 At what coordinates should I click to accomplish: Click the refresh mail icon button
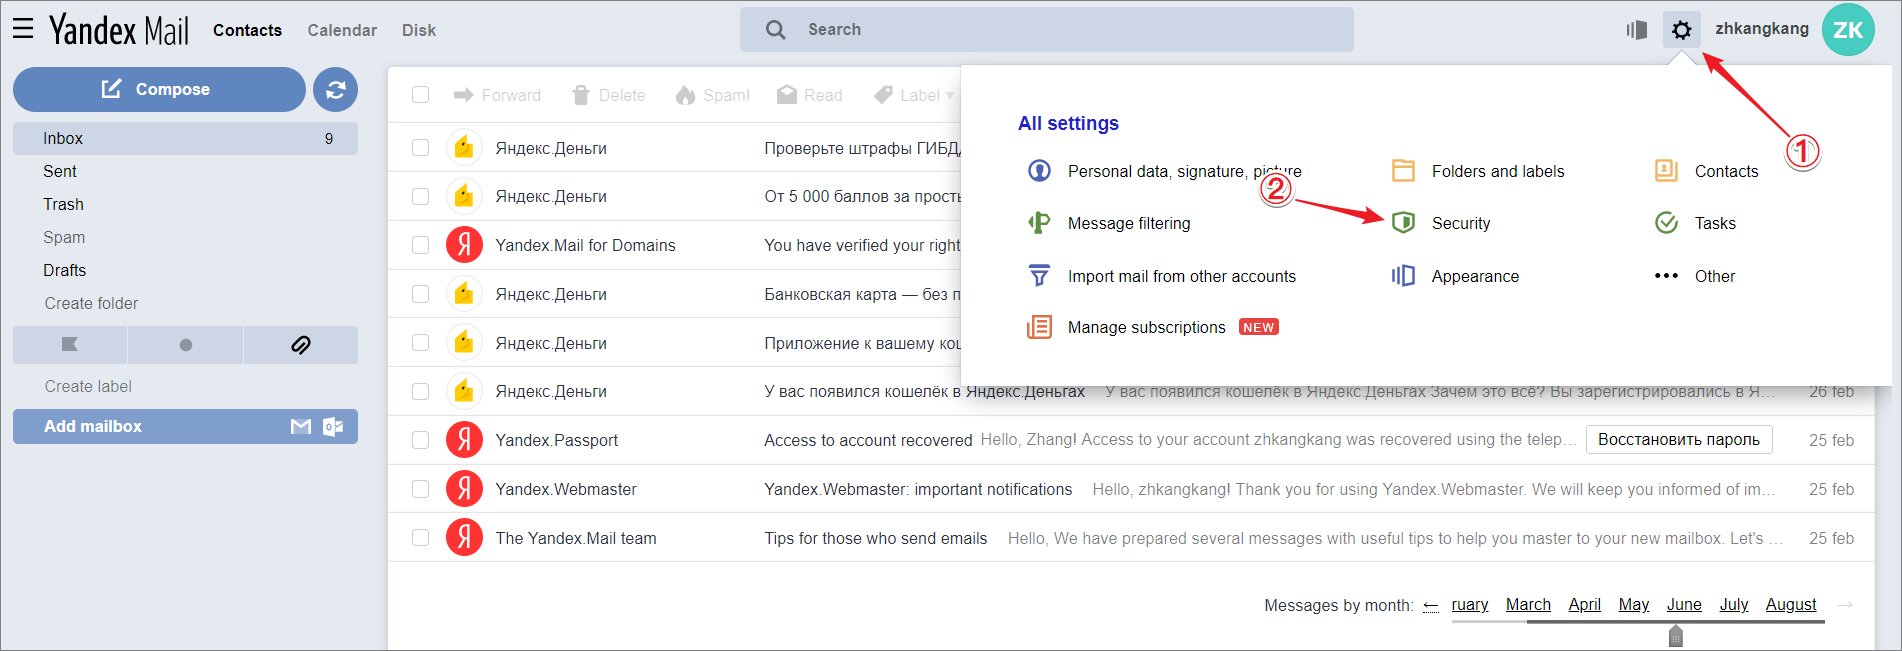click(x=336, y=90)
